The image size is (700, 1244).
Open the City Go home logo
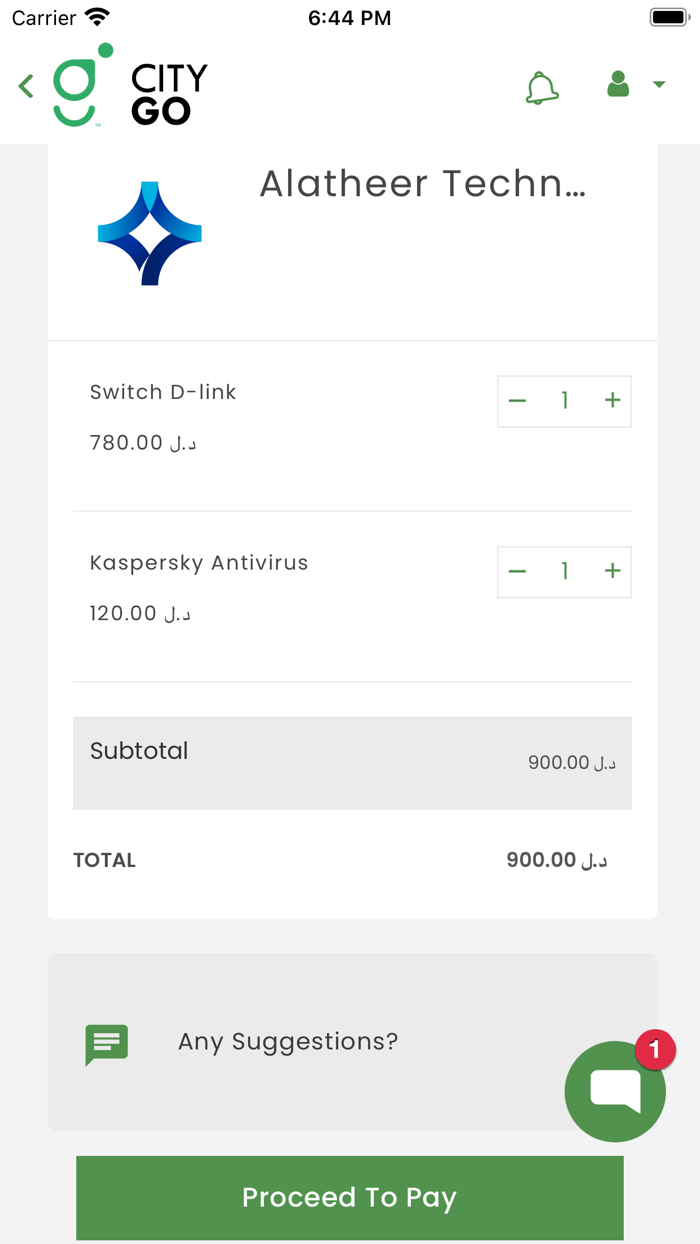point(130,86)
